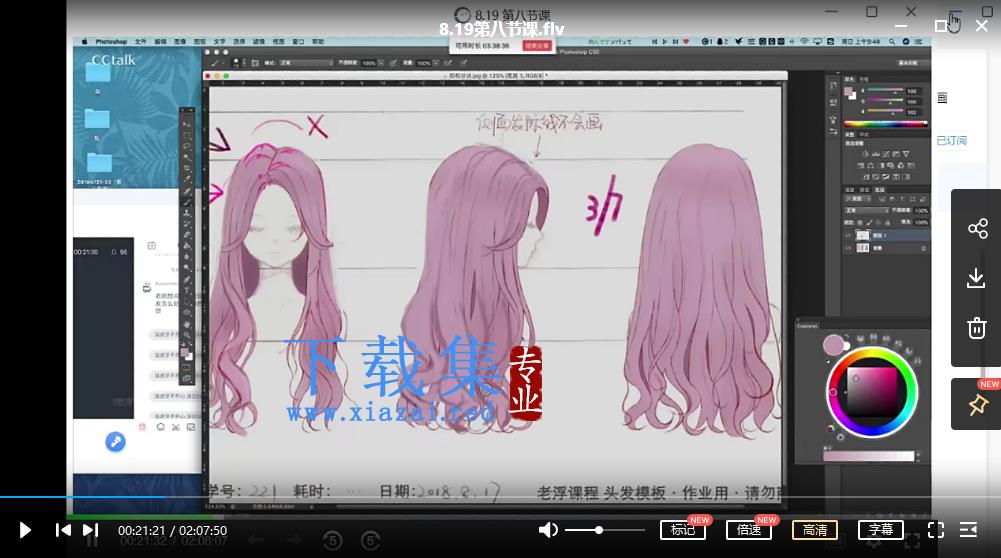Click the lock icon on the bottom layer
Image resolution: width=1001 pixels, height=558 pixels.
923,248
